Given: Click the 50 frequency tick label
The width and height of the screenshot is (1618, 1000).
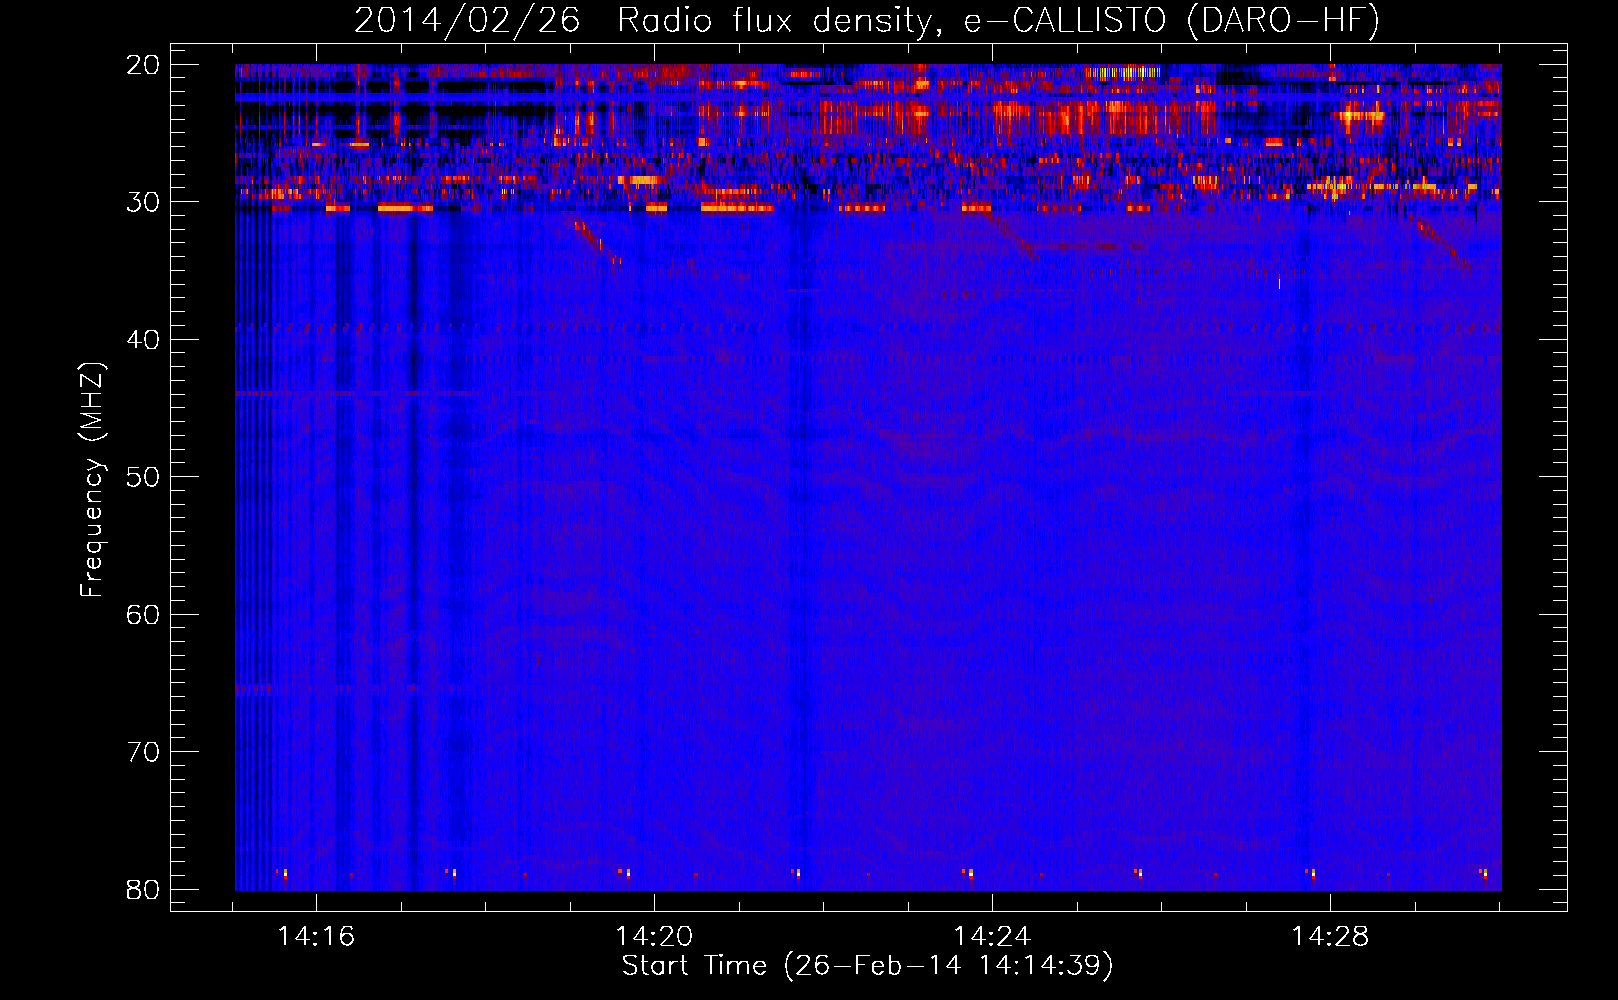Looking at the screenshot, I should click(143, 477).
